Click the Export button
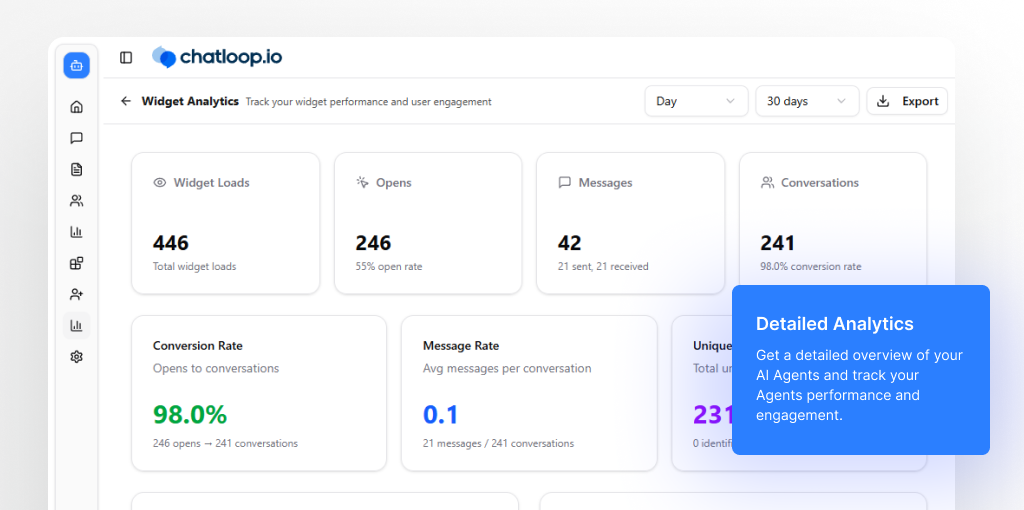 (x=907, y=101)
